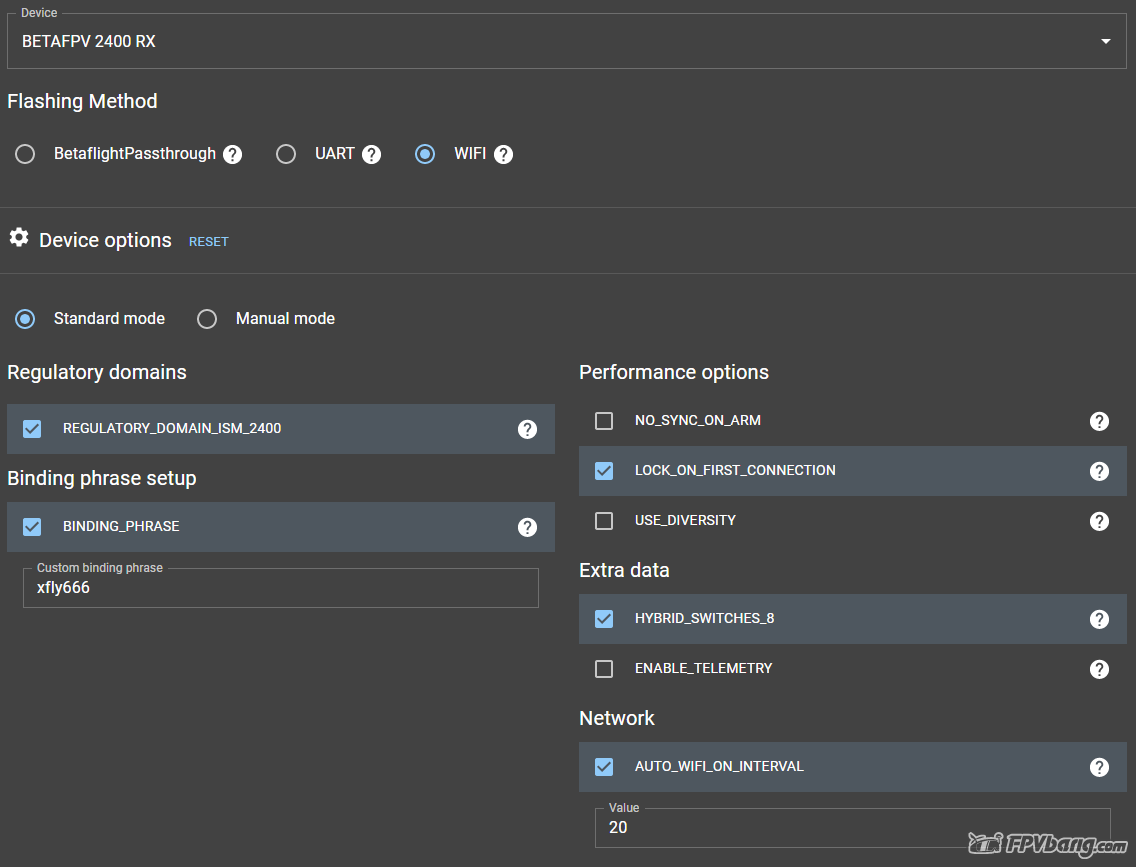Uncheck HYBRID_SWITCHES_8 checkbox
The image size is (1136, 867).
[x=604, y=619]
